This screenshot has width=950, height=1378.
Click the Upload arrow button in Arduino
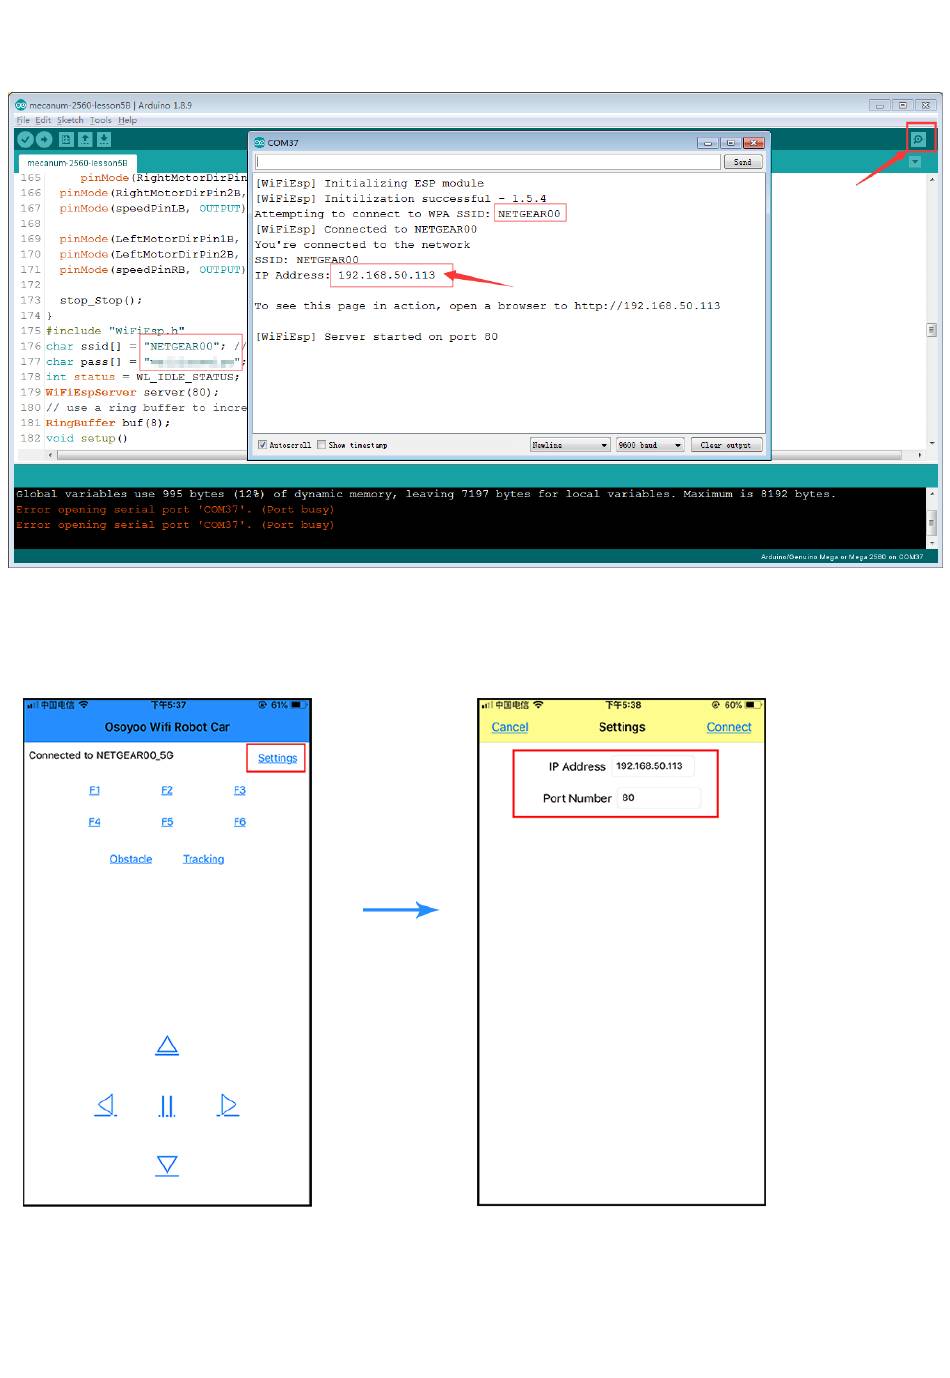[44, 140]
